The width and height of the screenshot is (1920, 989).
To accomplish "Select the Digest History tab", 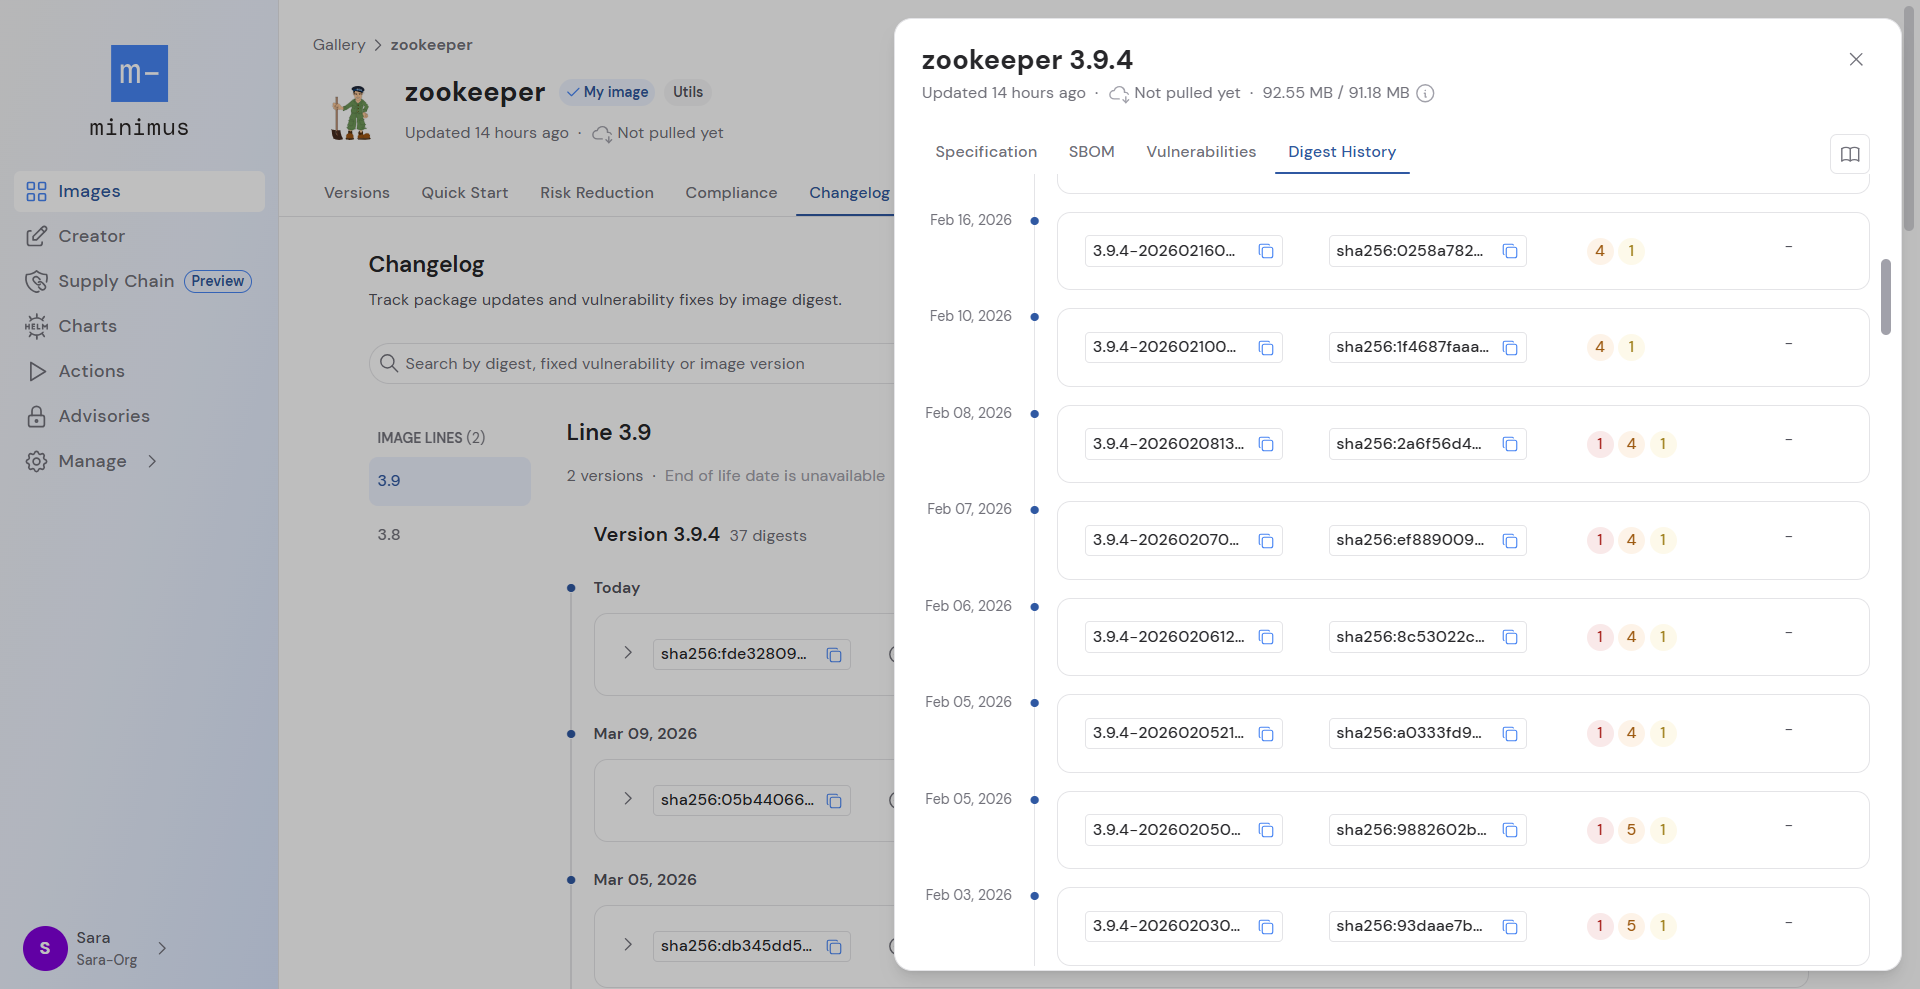I will point(1342,152).
